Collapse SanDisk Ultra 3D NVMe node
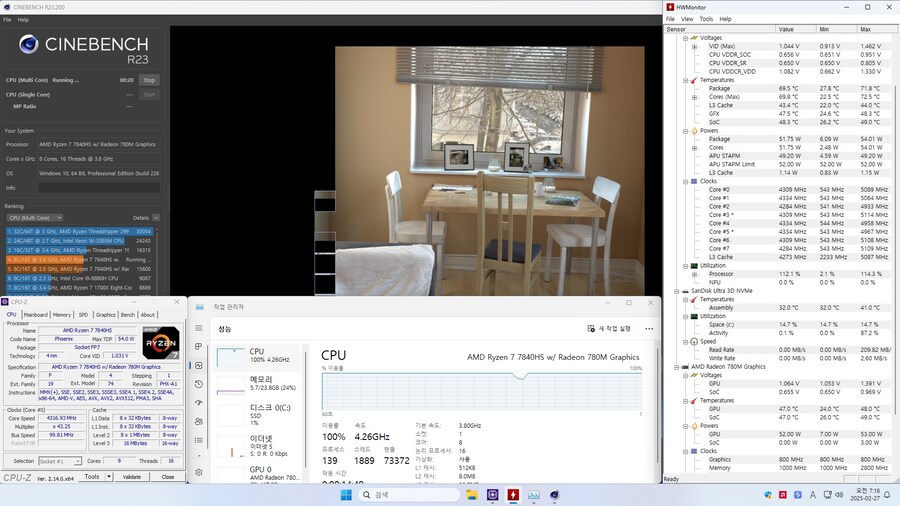900x506 pixels. [677, 291]
